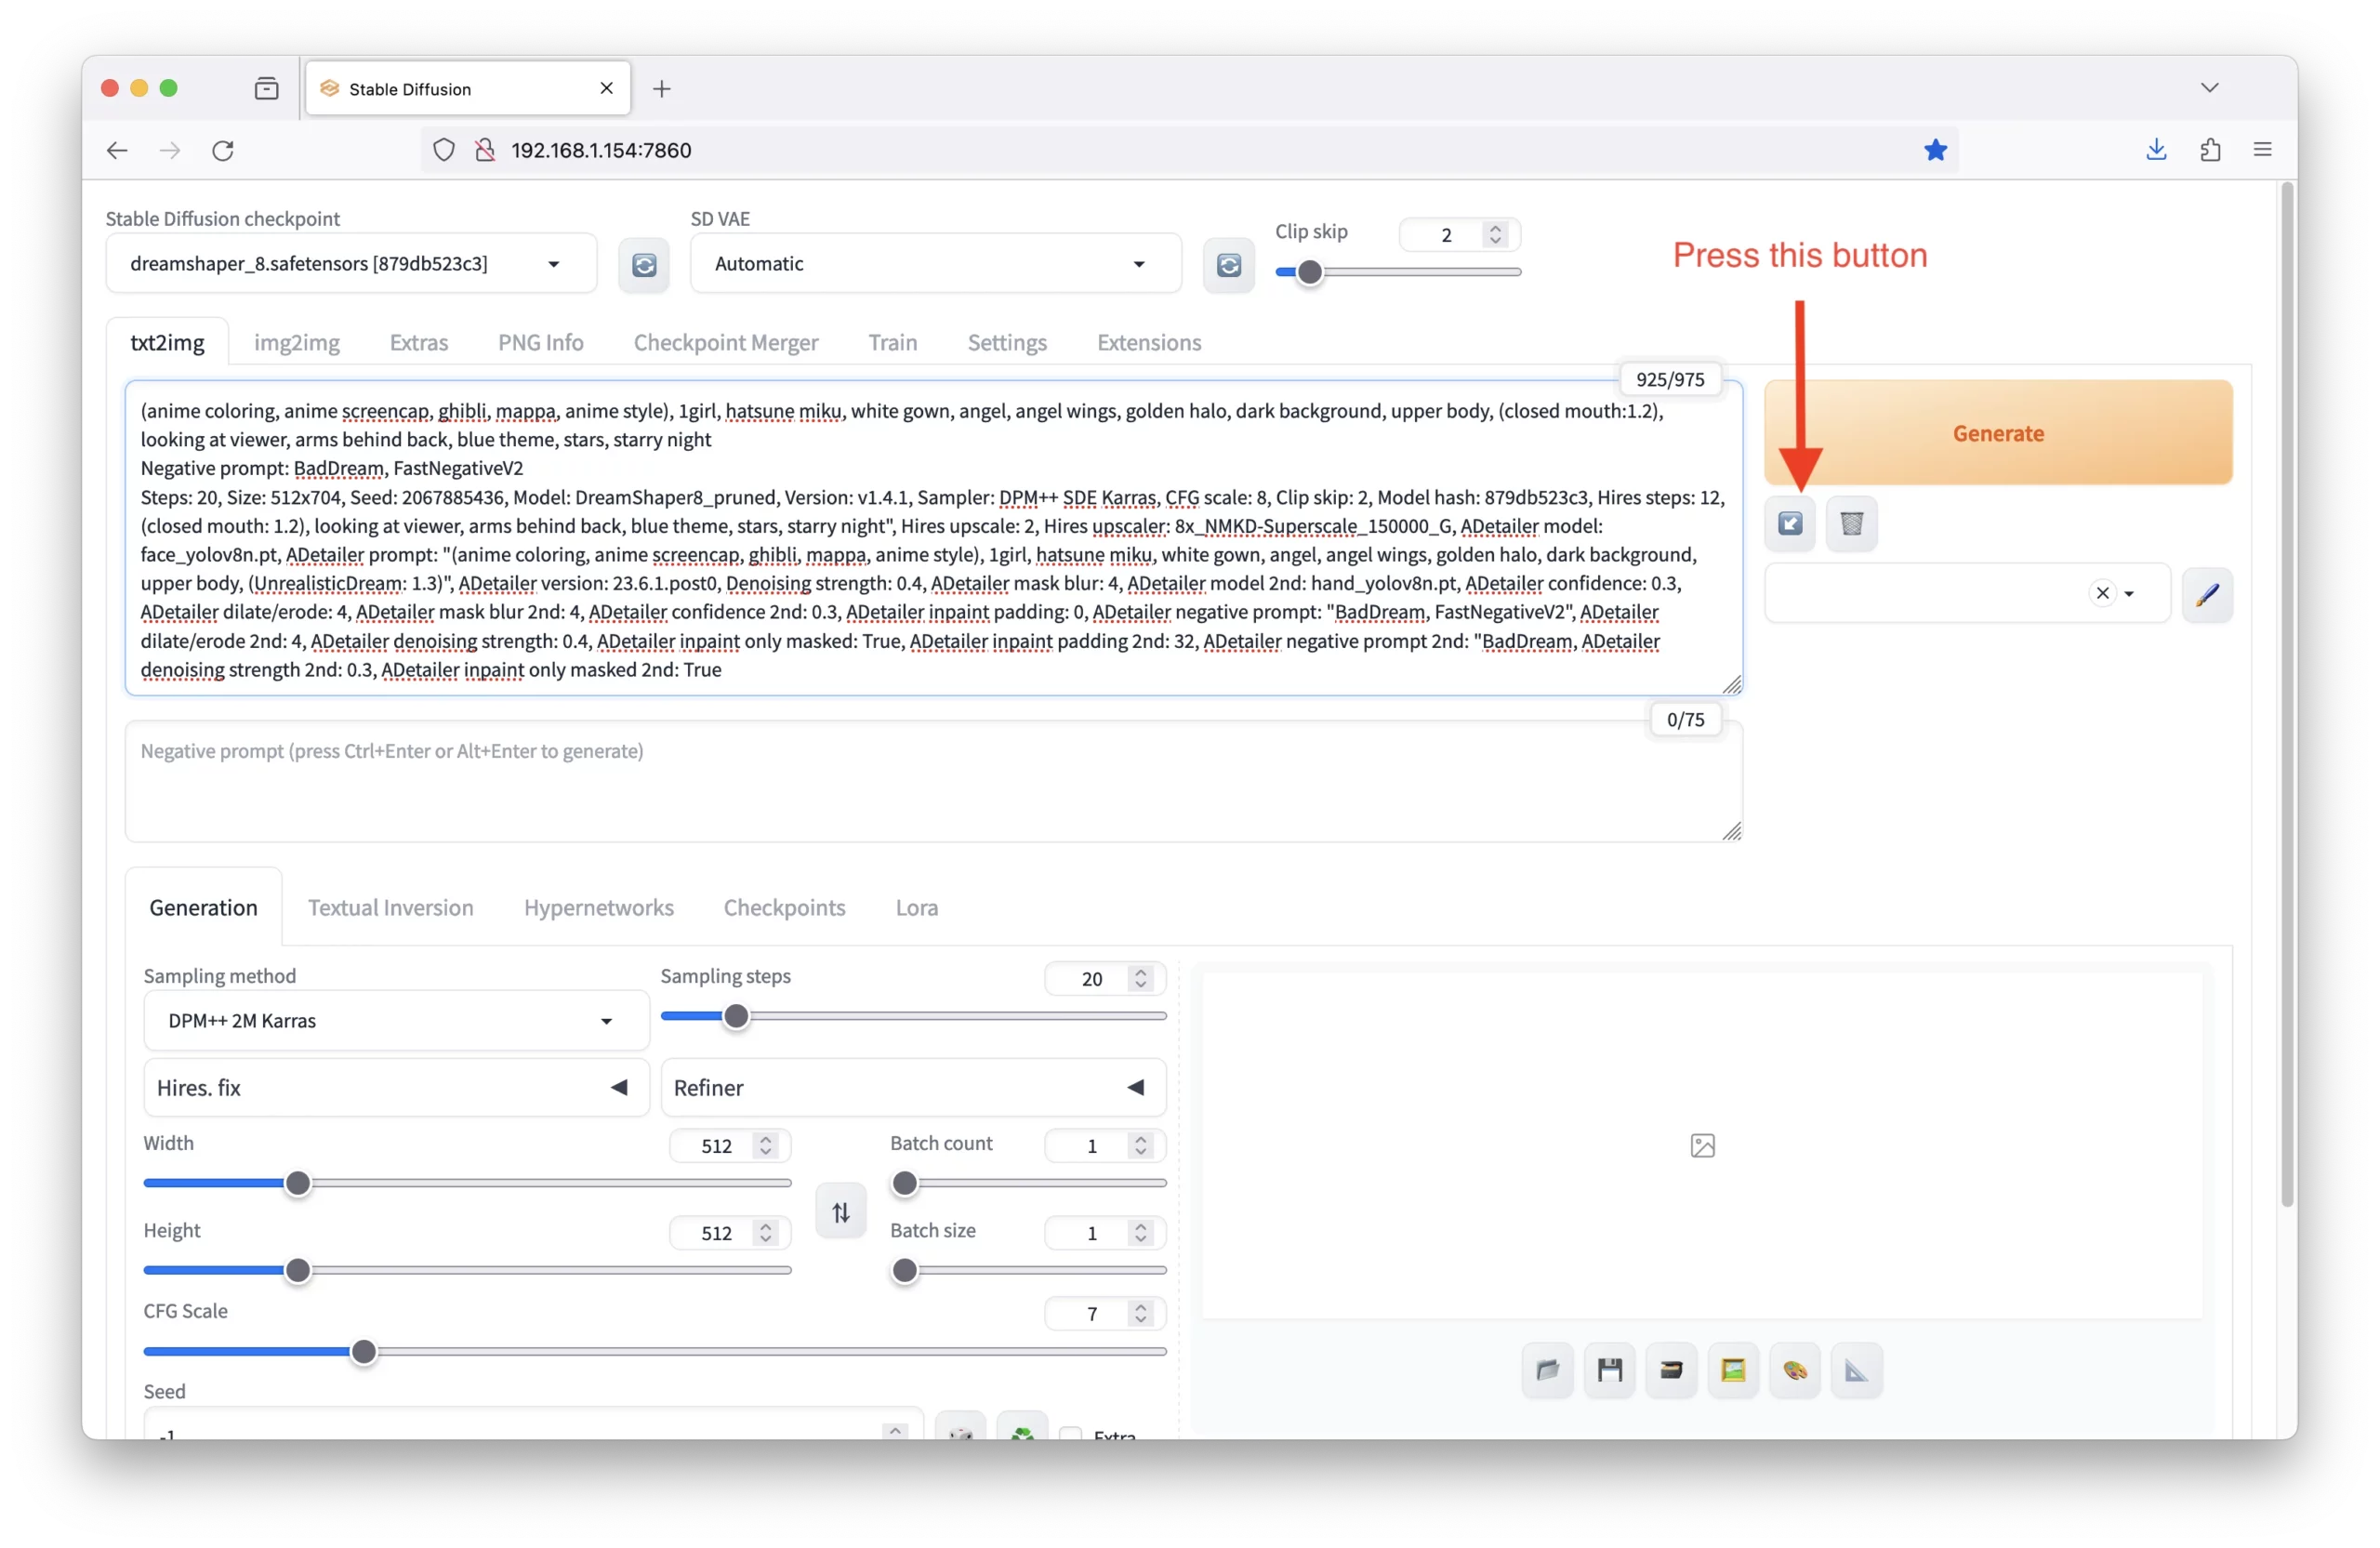The height and width of the screenshot is (1548, 2380).
Task: Click into the Negative prompt text area
Action: pos(933,782)
